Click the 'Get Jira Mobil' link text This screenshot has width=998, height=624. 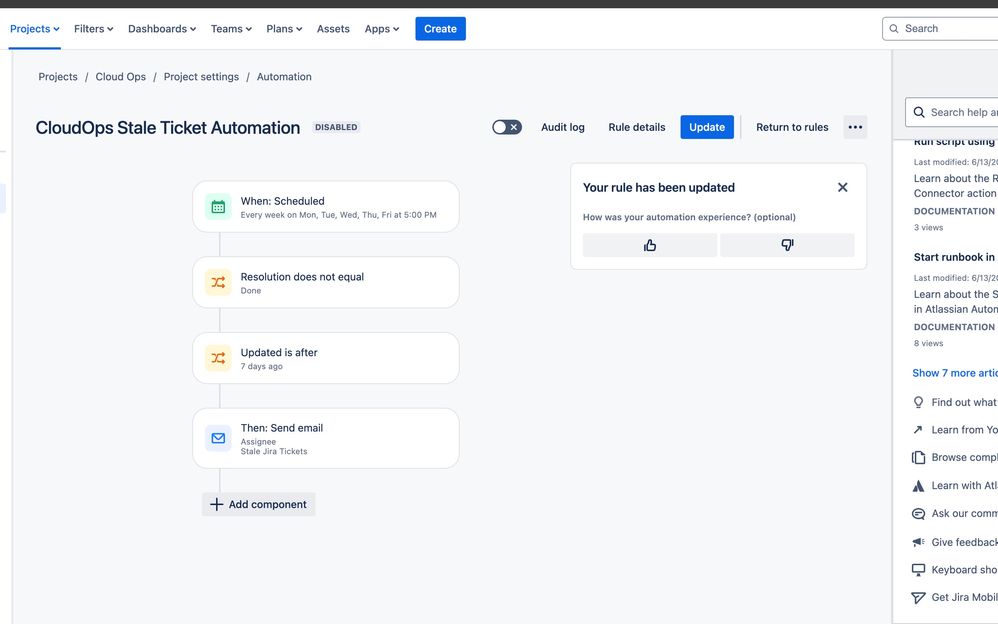(964, 597)
